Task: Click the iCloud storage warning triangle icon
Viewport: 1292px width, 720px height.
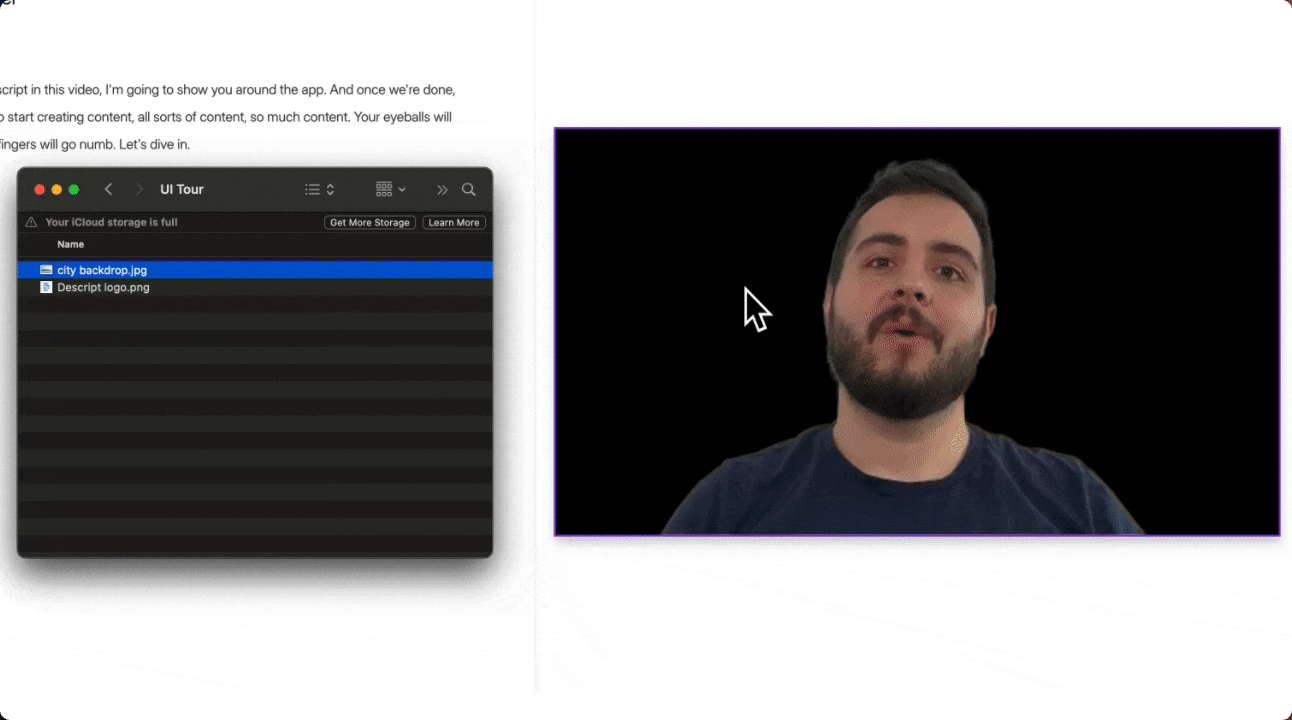Action: click(x=31, y=223)
